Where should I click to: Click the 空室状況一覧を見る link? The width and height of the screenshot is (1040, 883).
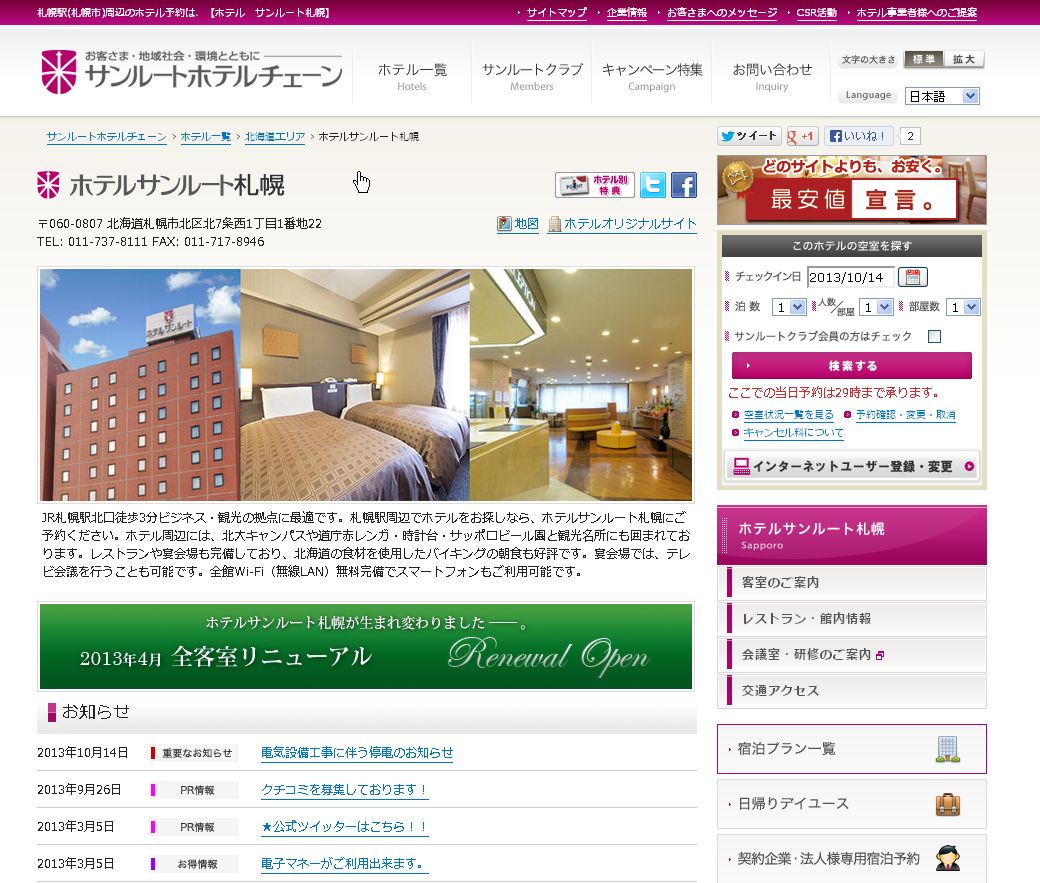(x=788, y=415)
